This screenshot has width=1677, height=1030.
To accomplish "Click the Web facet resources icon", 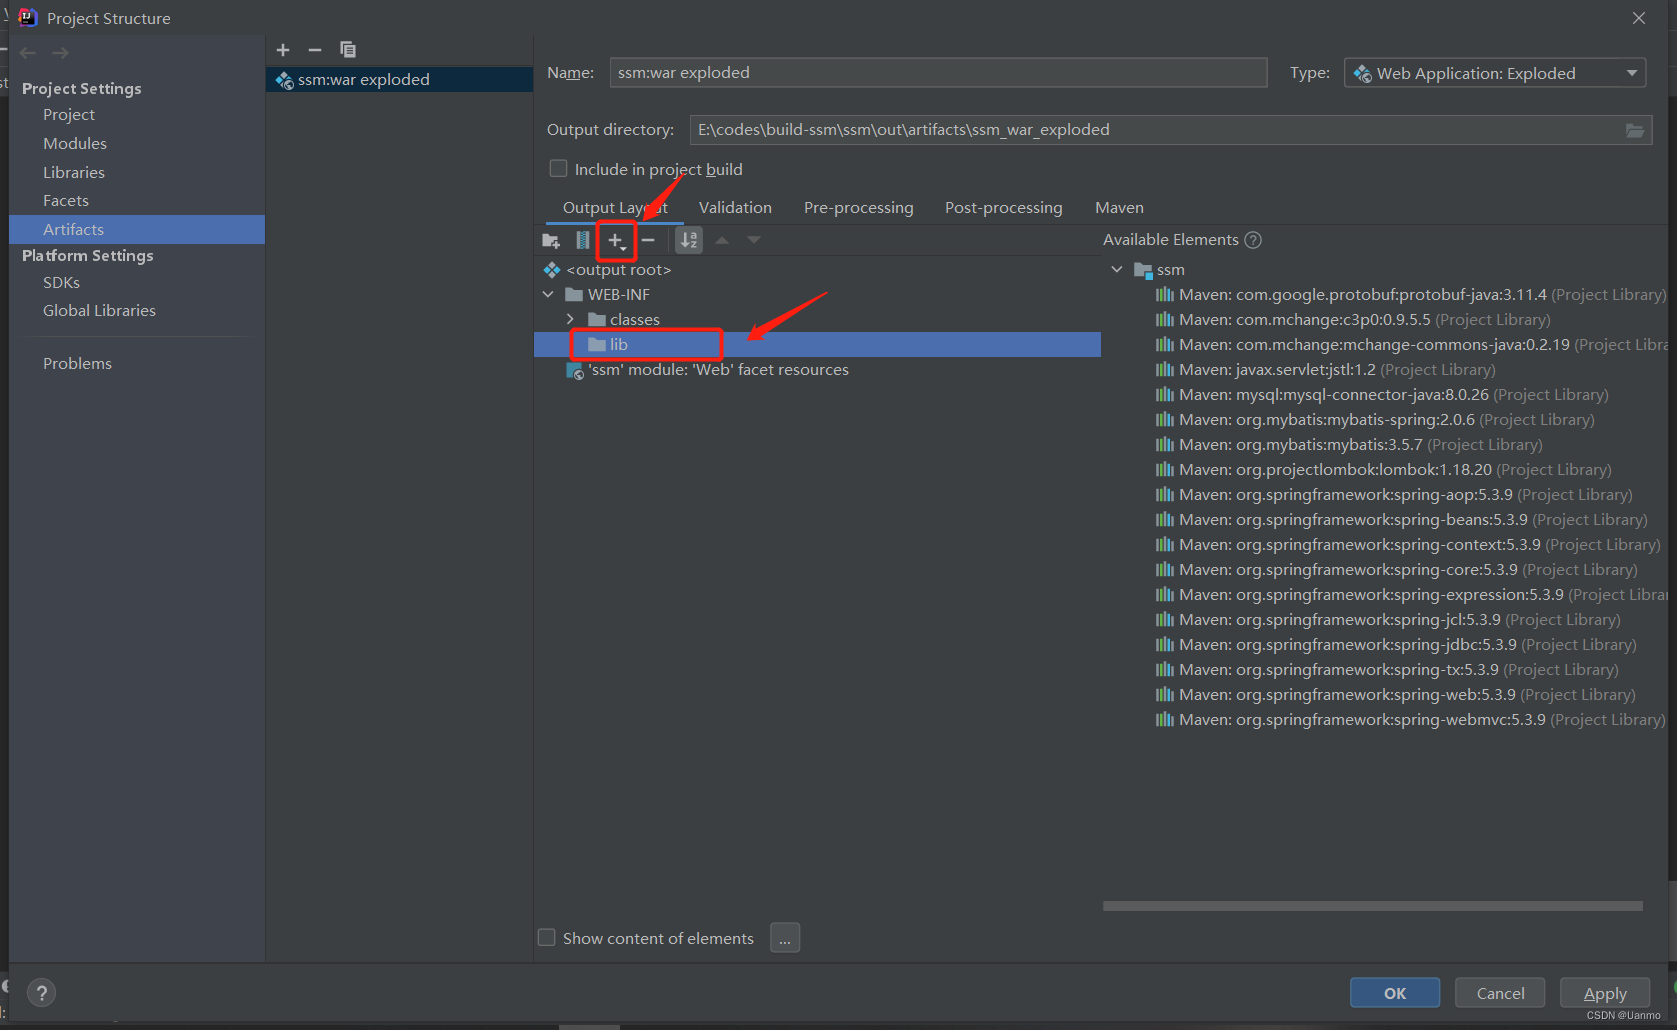I will point(575,371).
